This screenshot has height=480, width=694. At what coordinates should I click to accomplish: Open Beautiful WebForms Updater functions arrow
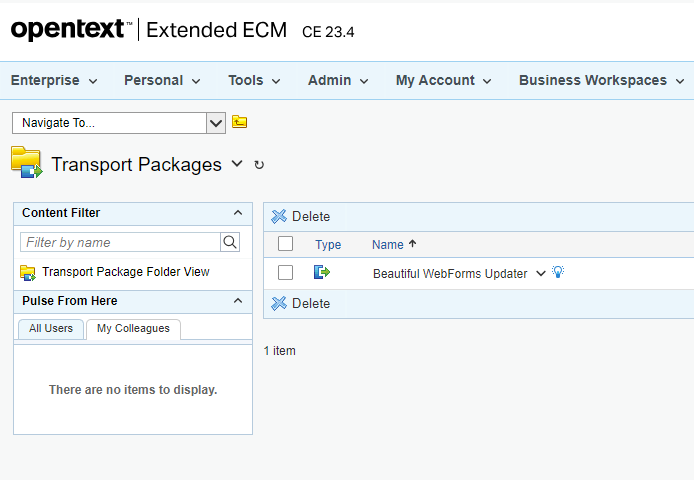click(x=541, y=273)
